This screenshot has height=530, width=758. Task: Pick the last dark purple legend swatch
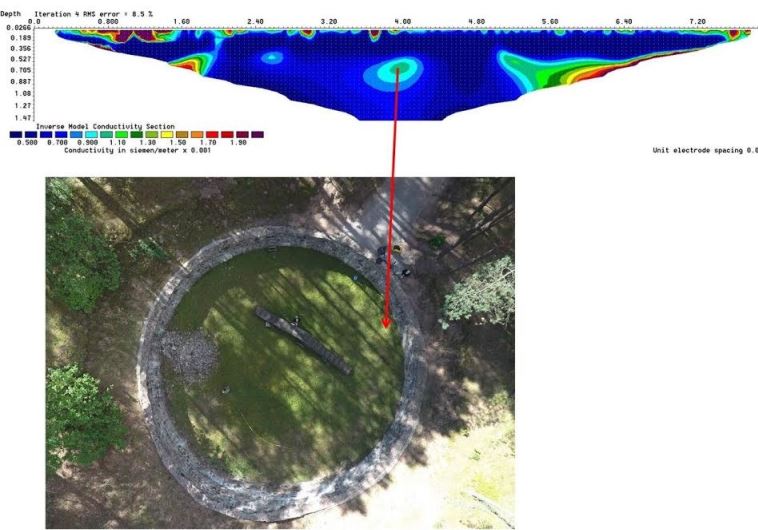257,134
